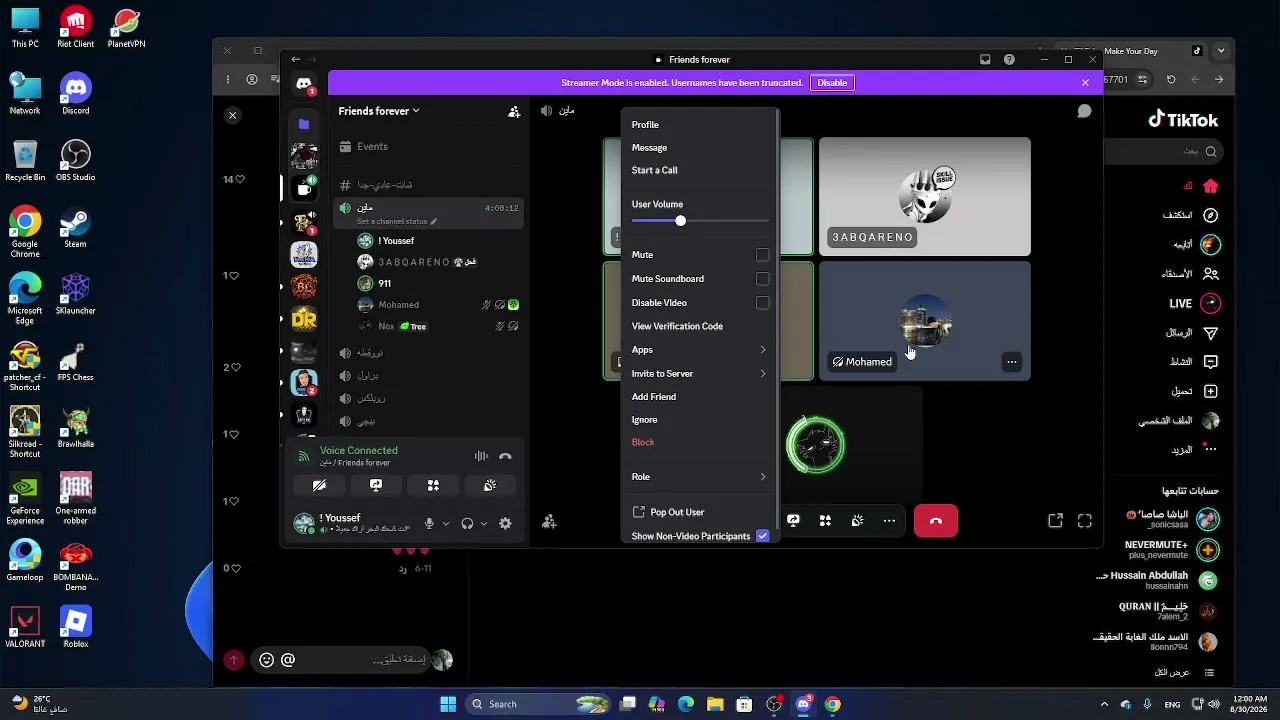Expand the Invite to Server submenu

(x=699, y=374)
